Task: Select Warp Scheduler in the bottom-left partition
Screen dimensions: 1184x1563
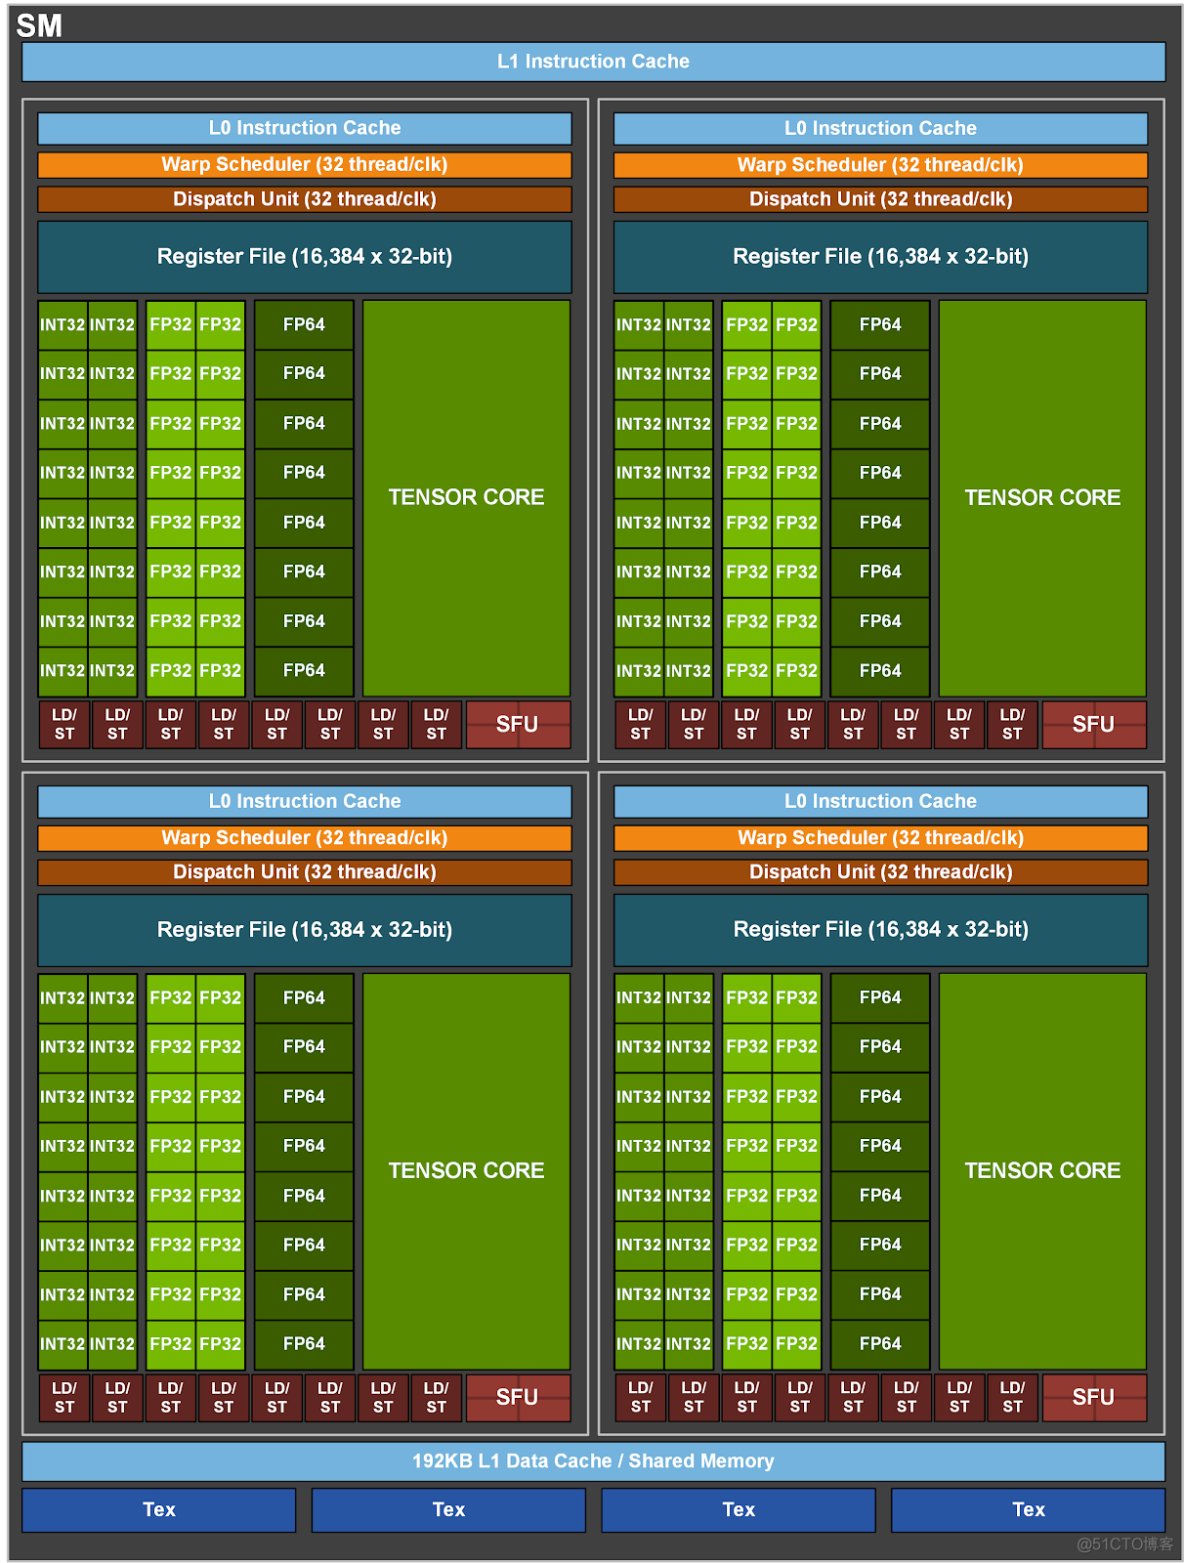Action: [x=305, y=838]
